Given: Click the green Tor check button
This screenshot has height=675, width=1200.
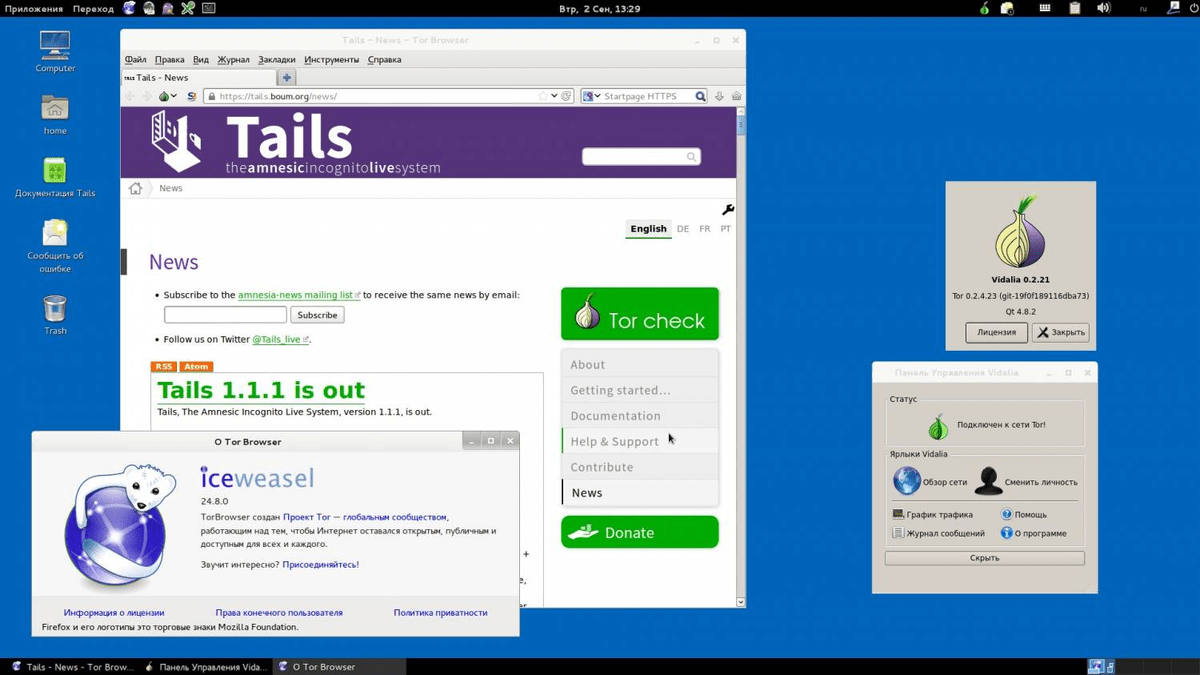Looking at the screenshot, I should pyautogui.click(x=640, y=313).
